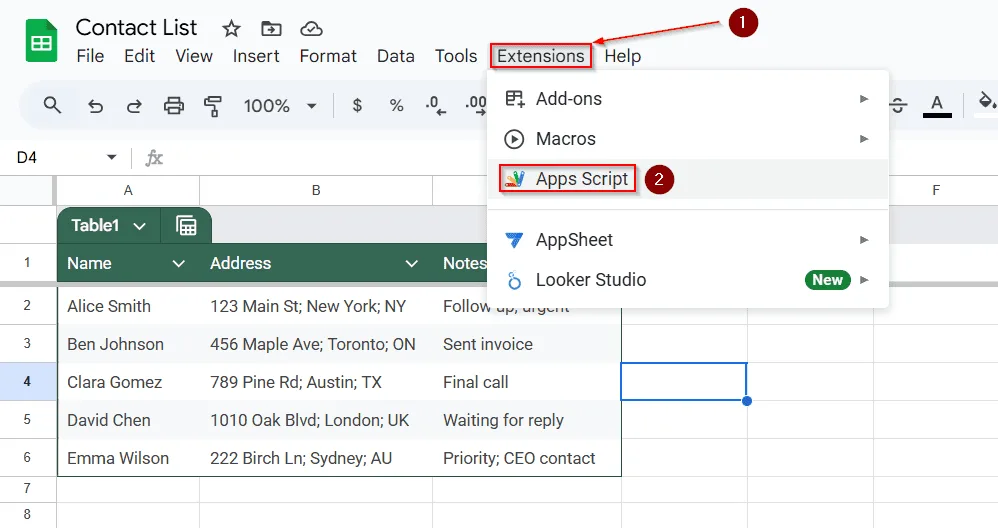Open the Data menu
The width and height of the screenshot is (998, 528).
(395, 56)
